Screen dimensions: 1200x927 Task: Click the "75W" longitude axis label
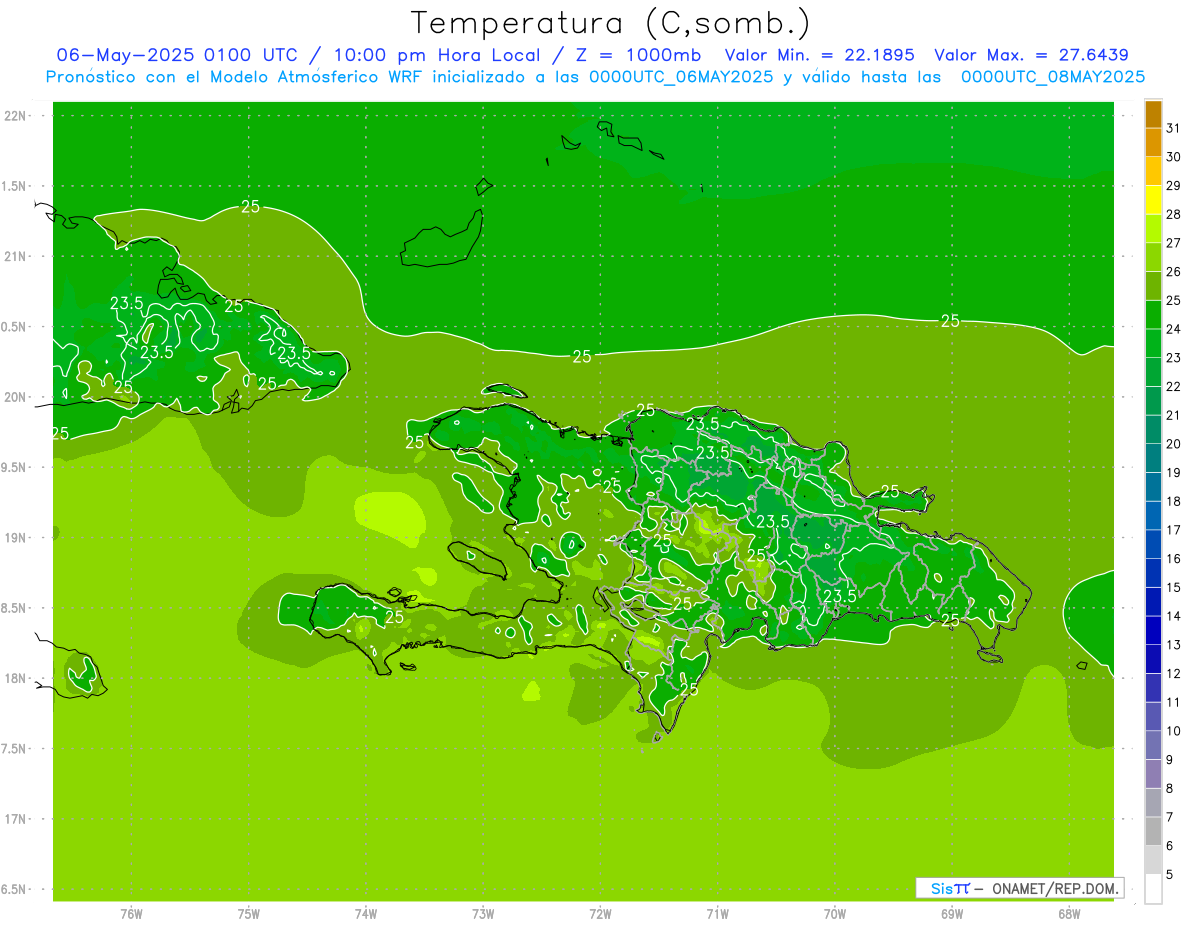point(249,914)
